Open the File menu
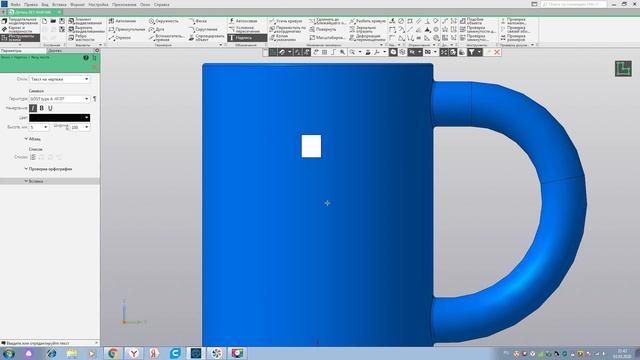Screen dimensions: 640x360 click(16, 4)
